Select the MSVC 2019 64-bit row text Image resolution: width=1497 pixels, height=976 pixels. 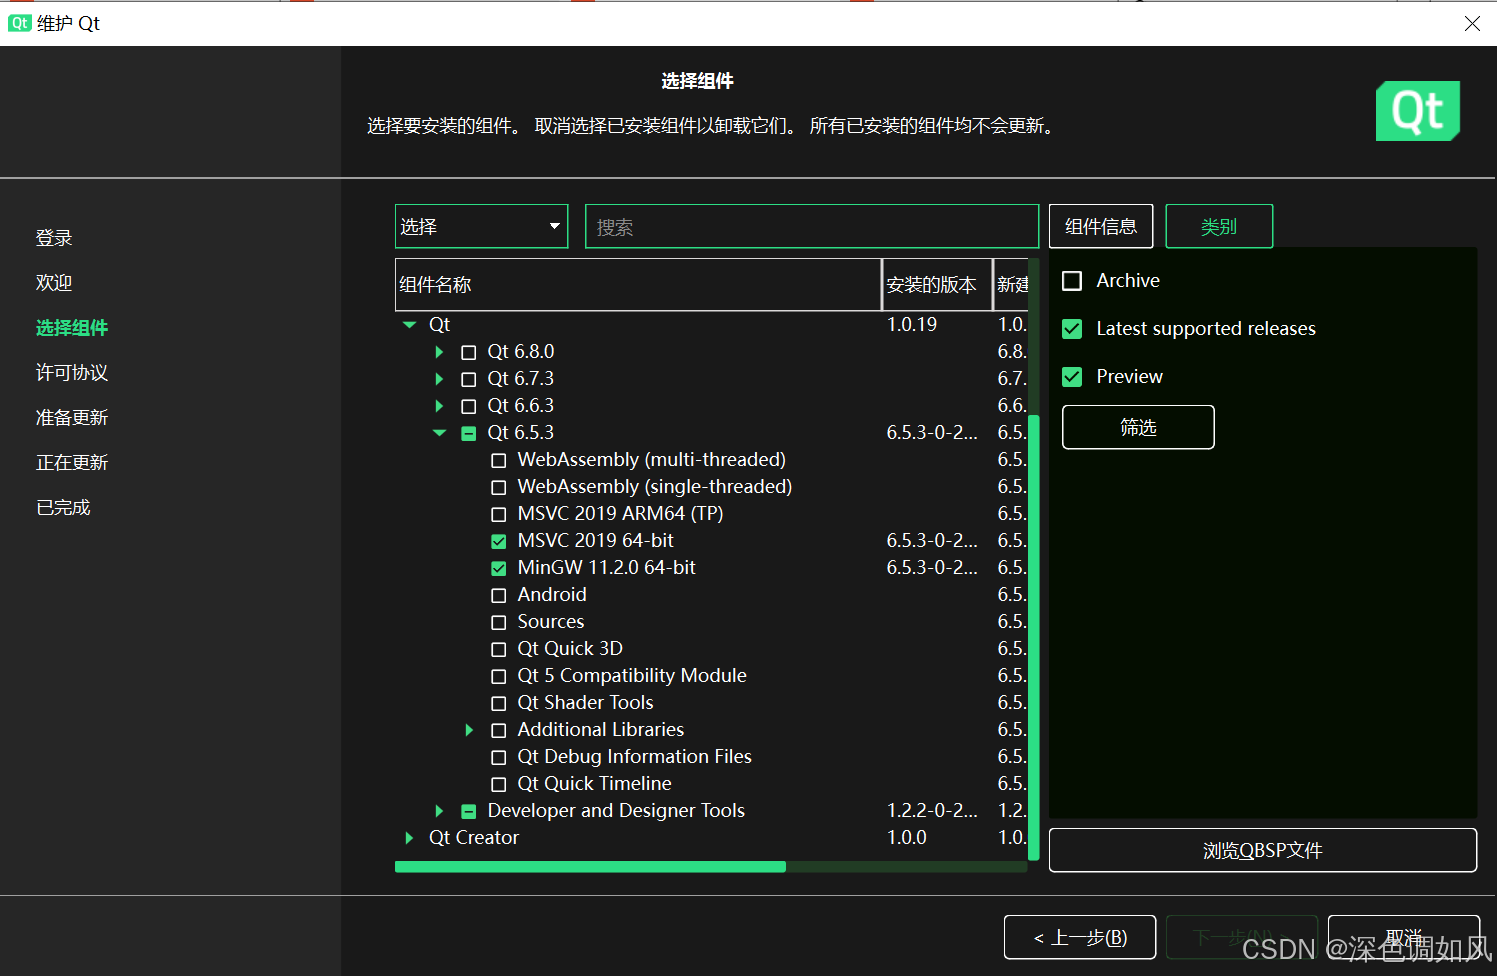click(x=596, y=541)
